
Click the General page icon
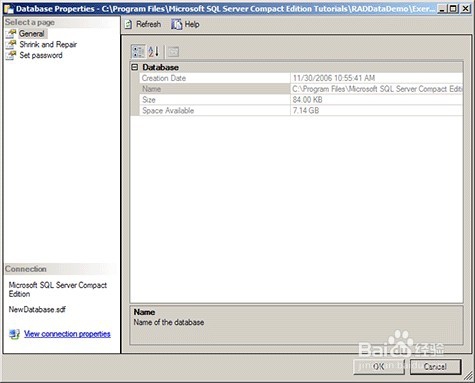click(11, 34)
